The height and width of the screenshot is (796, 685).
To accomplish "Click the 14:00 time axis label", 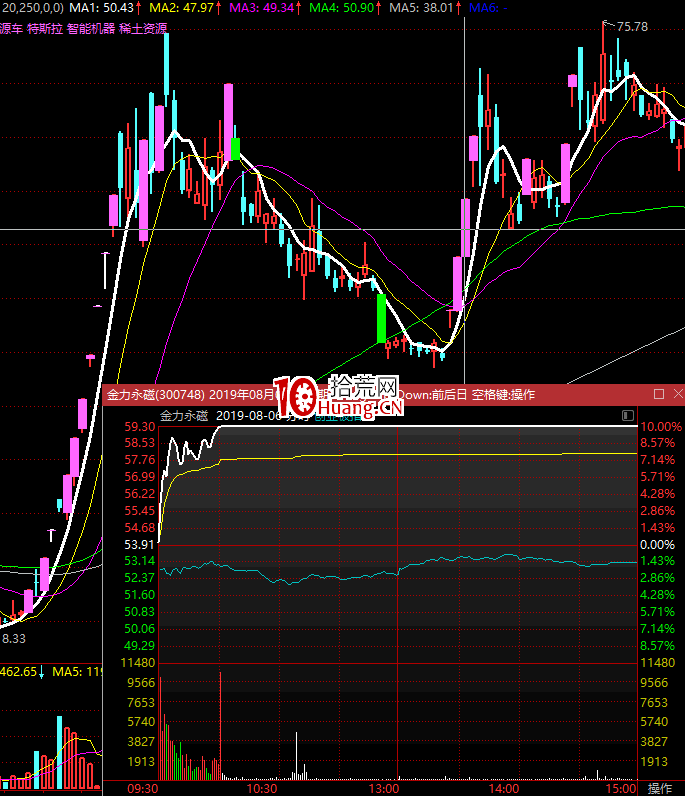I will pyautogui.click(x=504, y=788).
